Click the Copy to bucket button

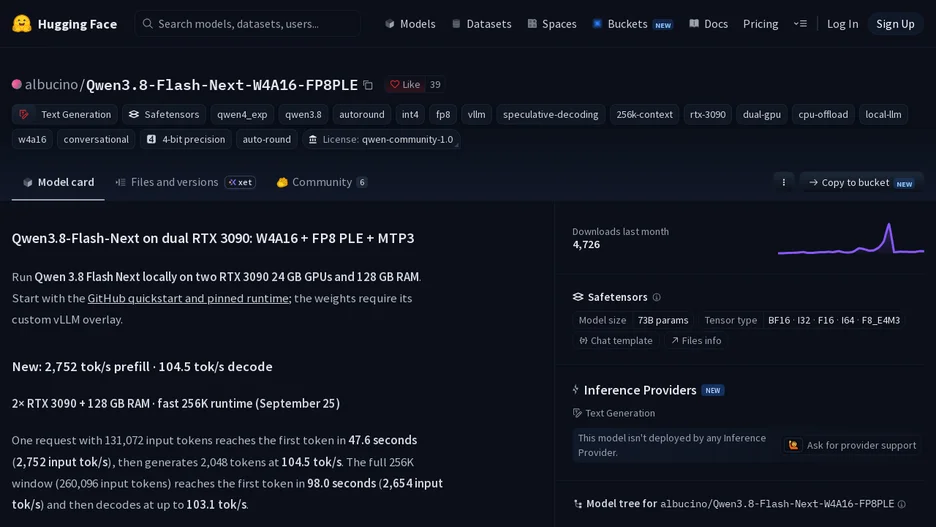pos(861,183)
